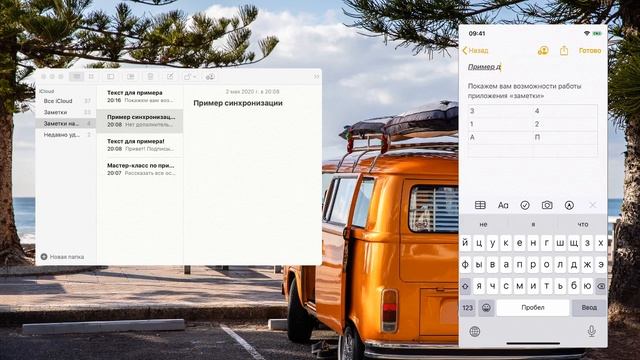Tap table cell containing 'П'

coord(565,138)
